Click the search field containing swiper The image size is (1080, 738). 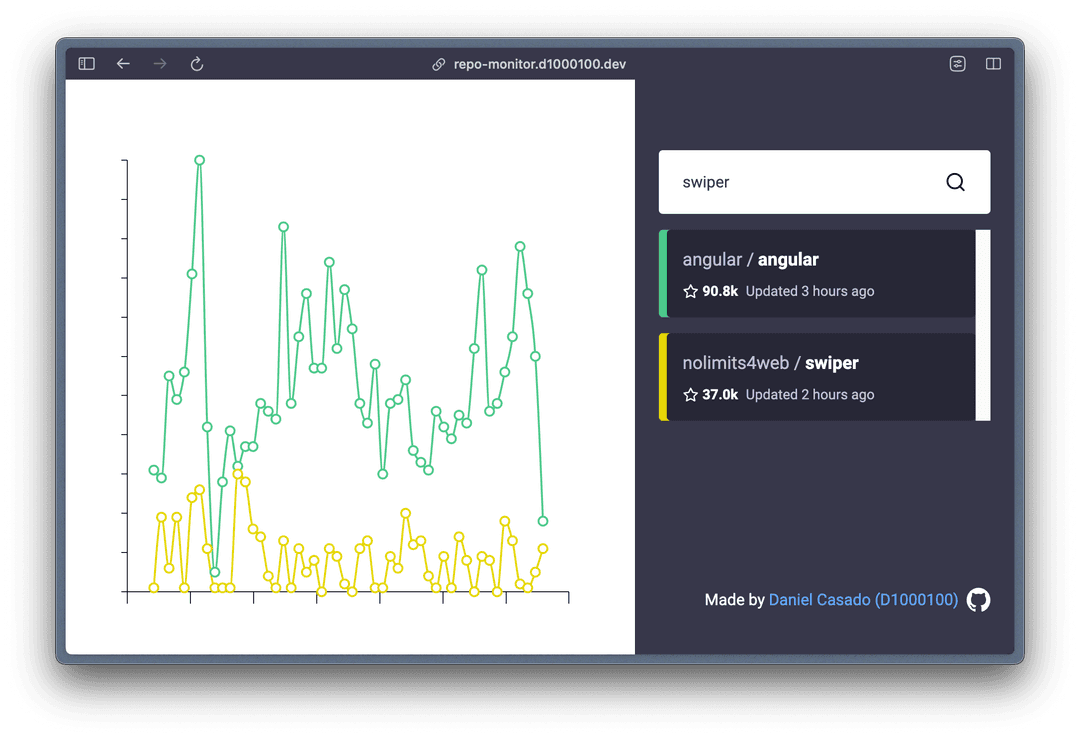tap(824, 182)
